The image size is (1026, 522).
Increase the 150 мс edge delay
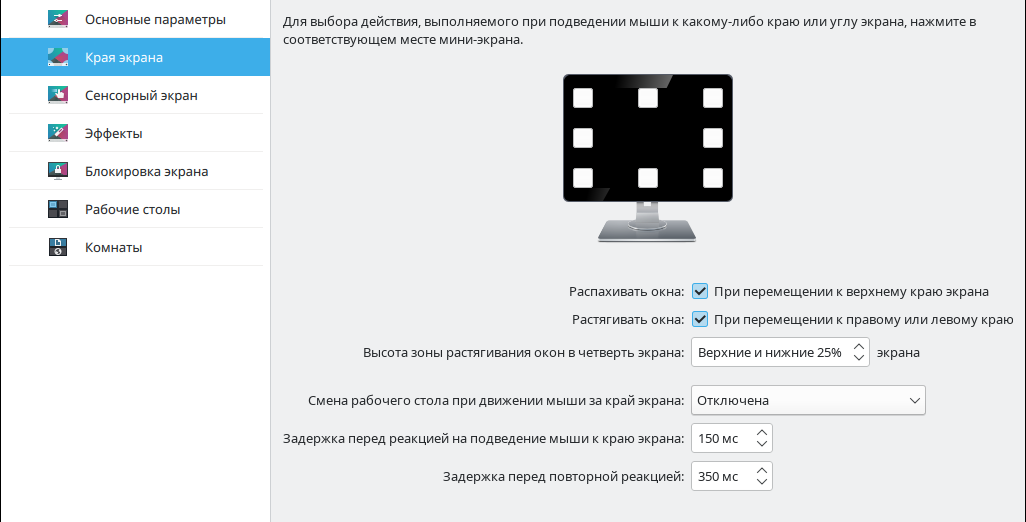(762, 433)
